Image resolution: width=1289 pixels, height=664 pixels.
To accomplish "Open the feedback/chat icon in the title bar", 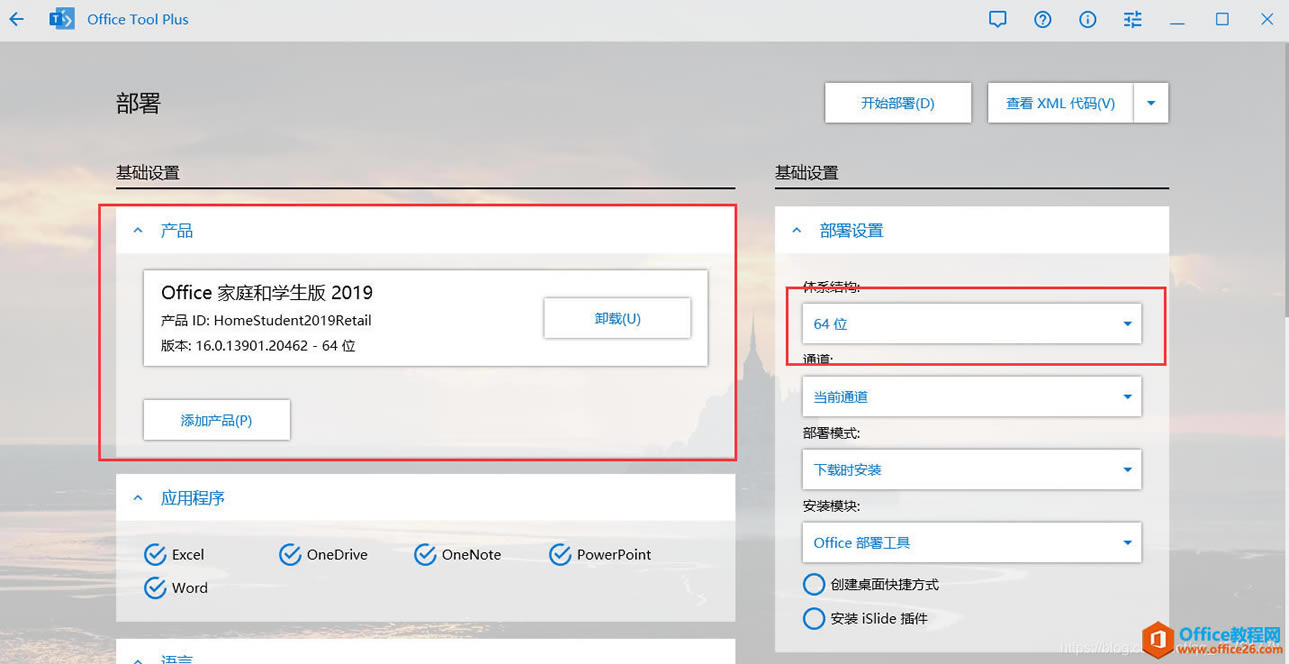I will 997,18.
